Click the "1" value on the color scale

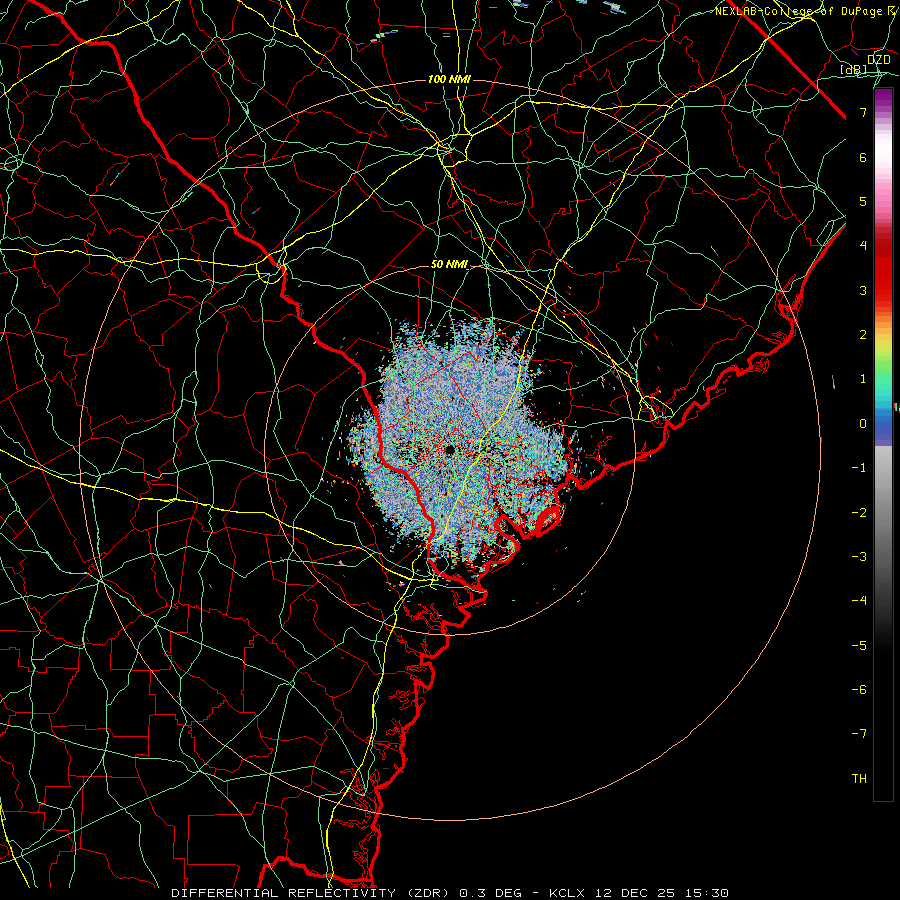pos(863,379)
